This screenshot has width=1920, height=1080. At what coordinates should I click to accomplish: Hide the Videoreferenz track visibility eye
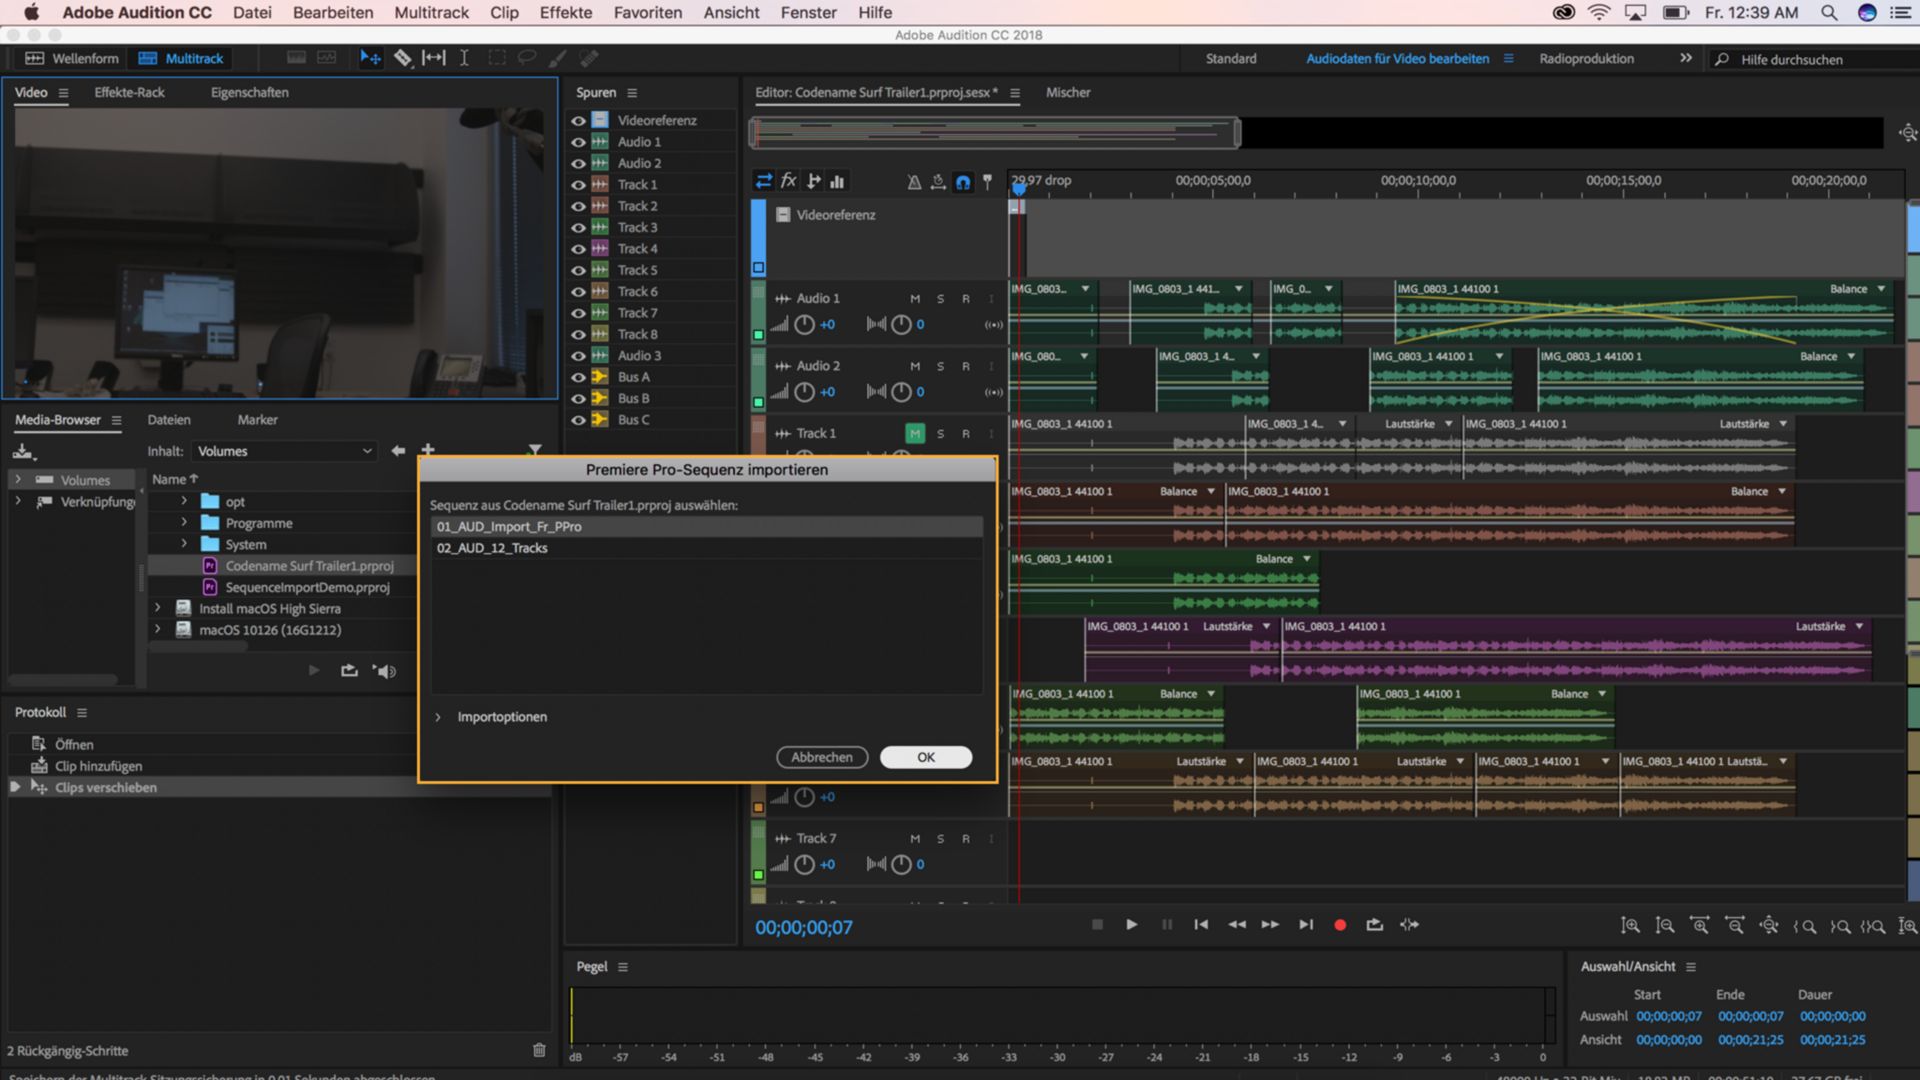pos(578,119)
